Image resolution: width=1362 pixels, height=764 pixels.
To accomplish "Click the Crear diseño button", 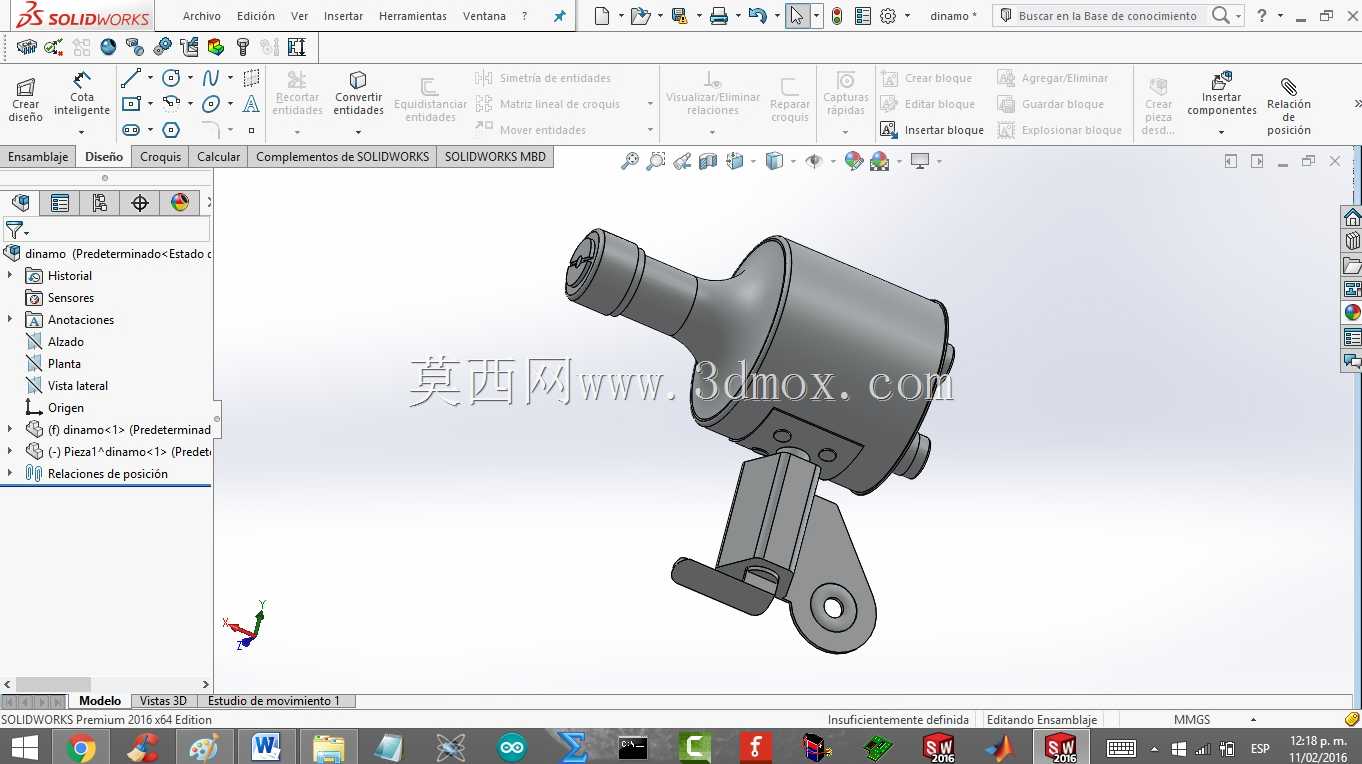I will pyautogui.click(x=26, y=99).
